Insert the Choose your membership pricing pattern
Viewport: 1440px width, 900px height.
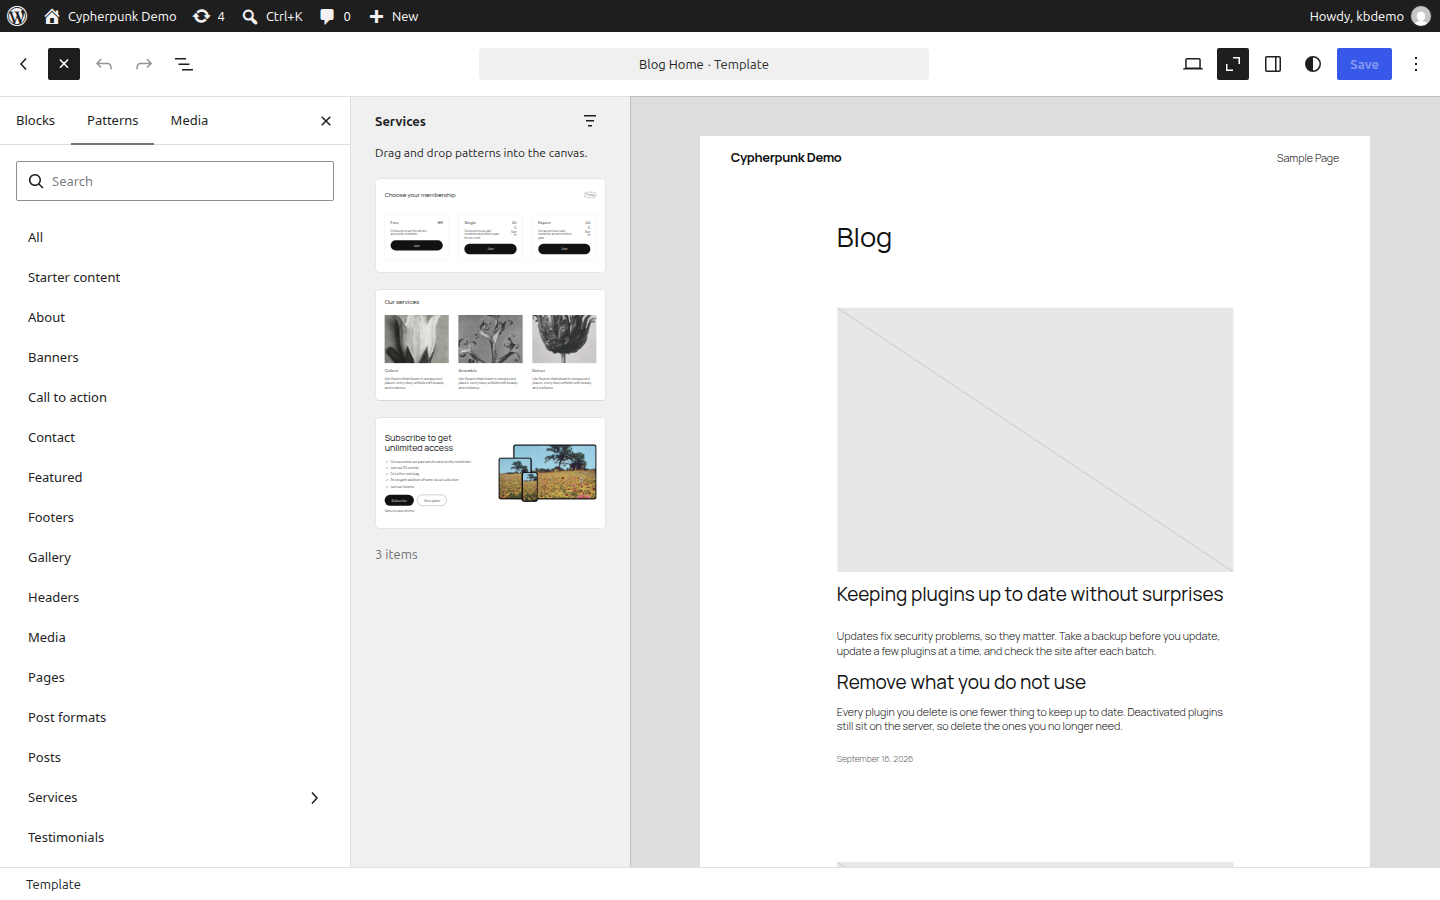[x=490, y=225]
